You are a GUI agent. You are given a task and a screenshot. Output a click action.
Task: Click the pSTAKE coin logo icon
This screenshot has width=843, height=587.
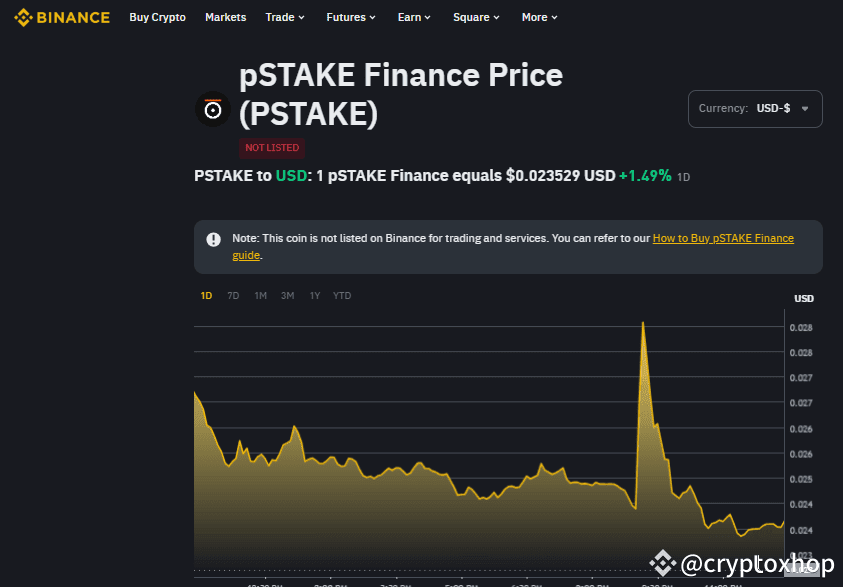(213, 109)
